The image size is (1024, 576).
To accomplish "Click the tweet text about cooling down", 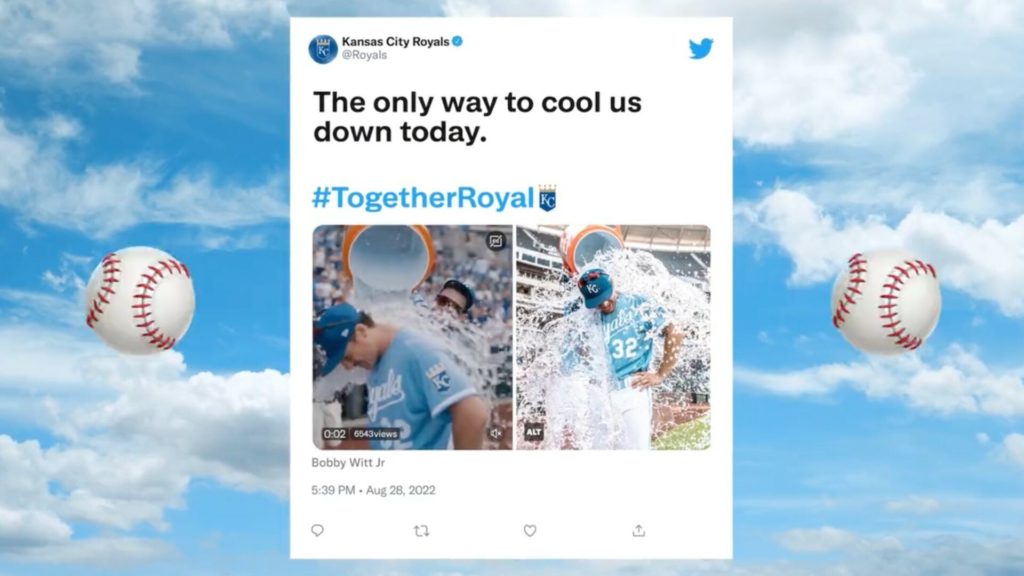I will (477, 117).
